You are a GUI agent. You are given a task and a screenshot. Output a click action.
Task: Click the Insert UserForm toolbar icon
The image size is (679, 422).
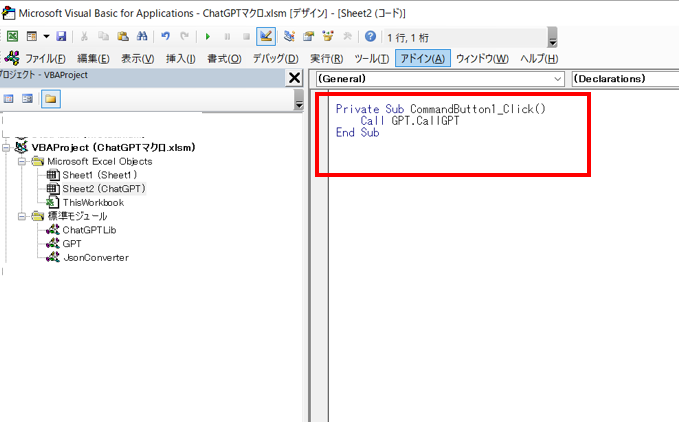tap(32, 36)
